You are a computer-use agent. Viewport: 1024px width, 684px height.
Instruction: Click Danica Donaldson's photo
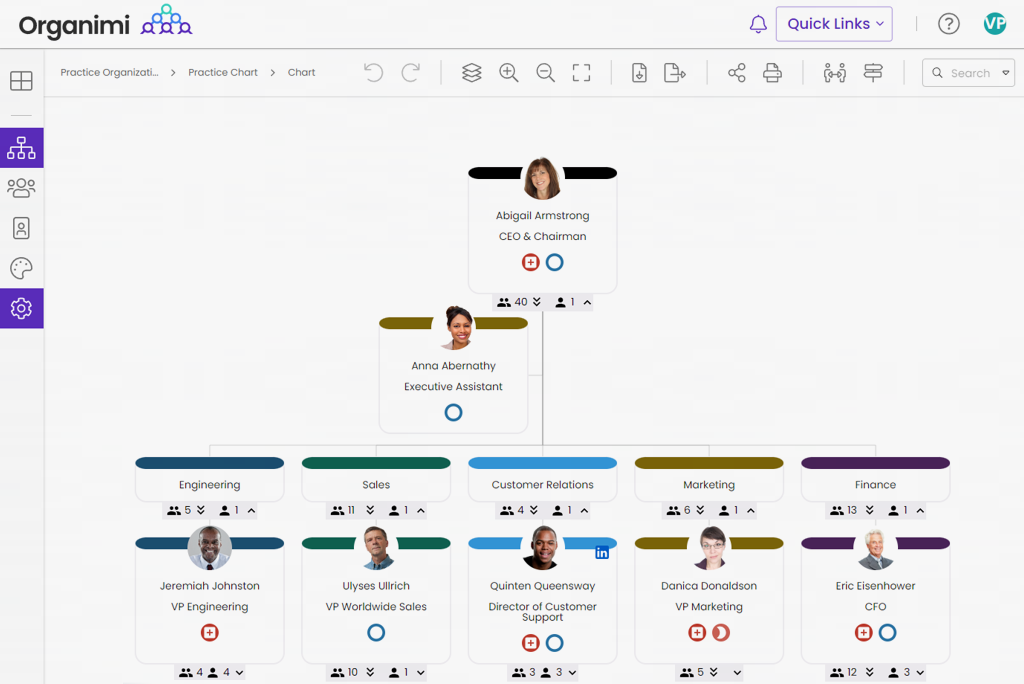[x=711, y=547]
